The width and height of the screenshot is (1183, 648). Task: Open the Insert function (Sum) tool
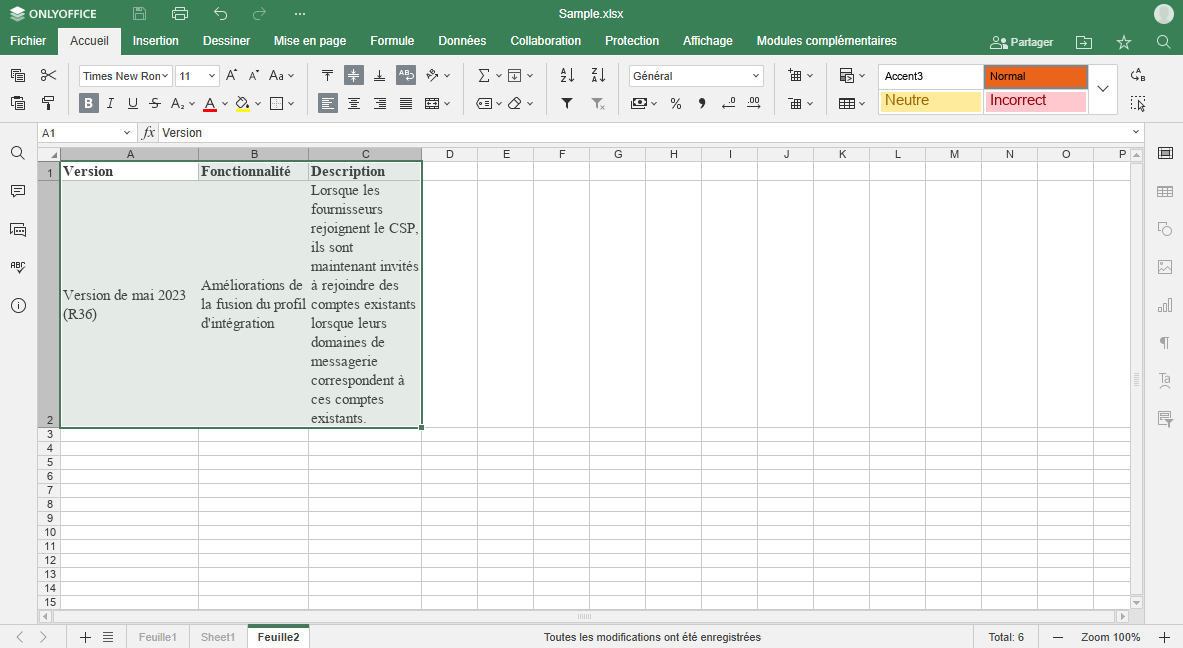point(484,74)
